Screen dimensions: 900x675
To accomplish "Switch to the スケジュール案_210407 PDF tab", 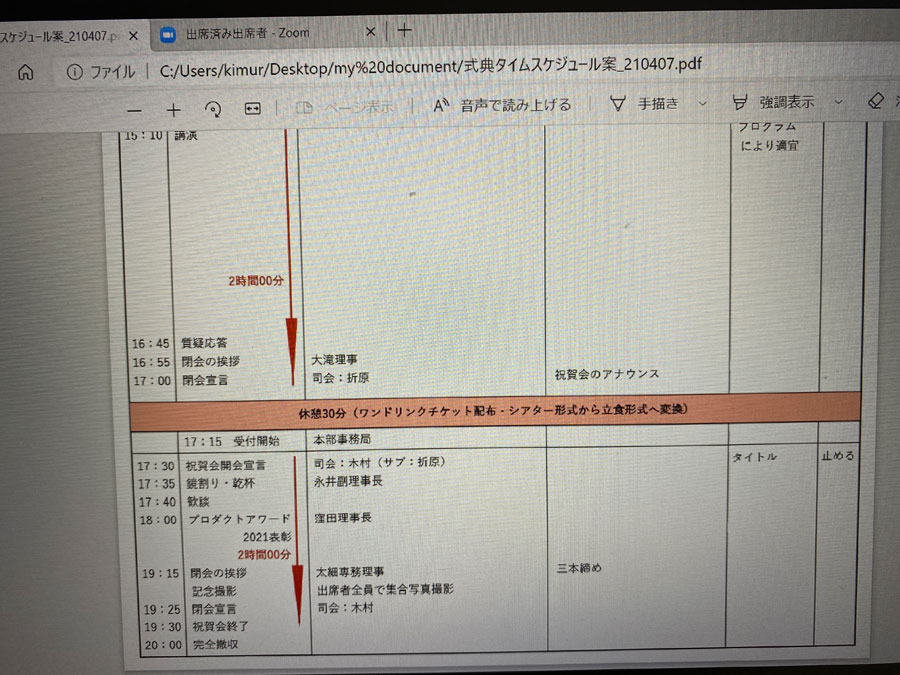I will pyautogui.click(x=59, y=36).
